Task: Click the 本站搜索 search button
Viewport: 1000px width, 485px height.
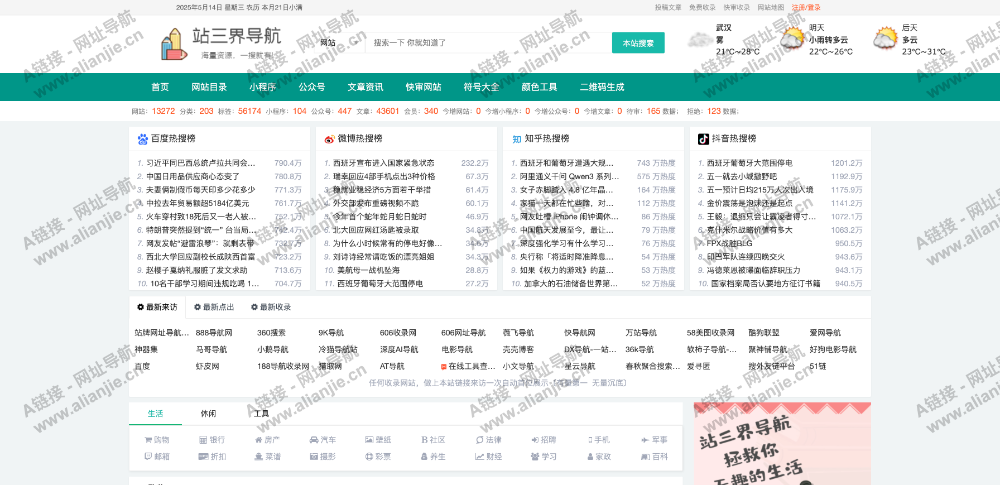Action: coord(638,43)
